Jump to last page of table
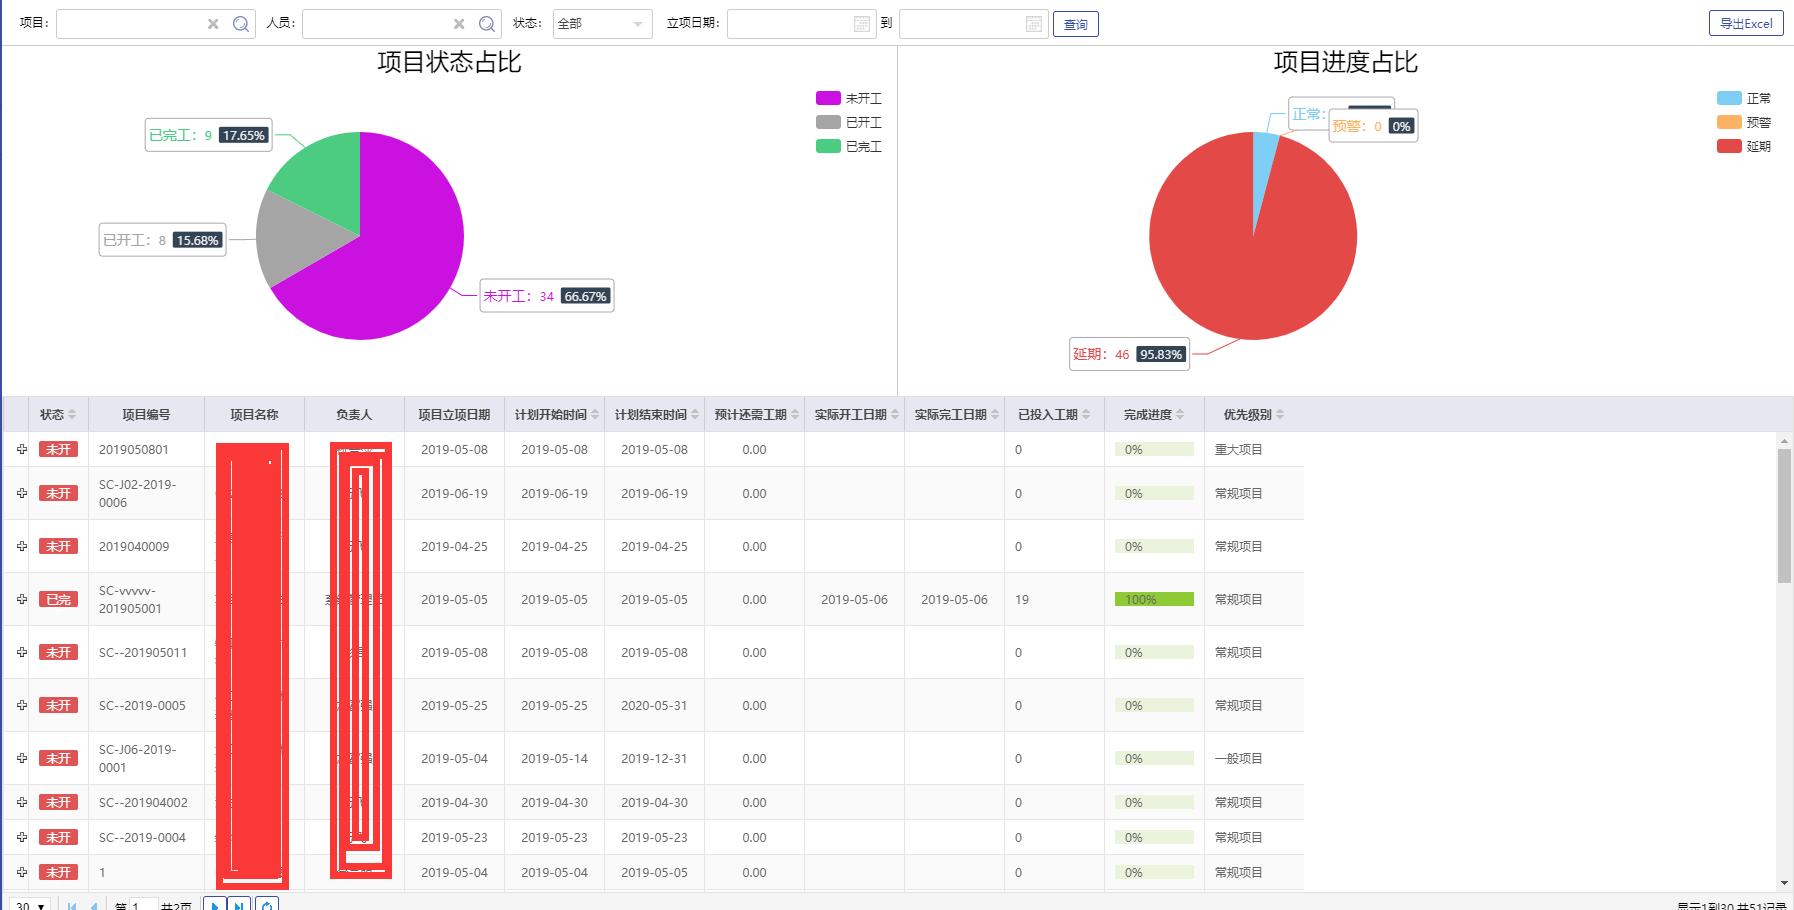This screenshot has height=910, width=1794. [x=239, y=905]
